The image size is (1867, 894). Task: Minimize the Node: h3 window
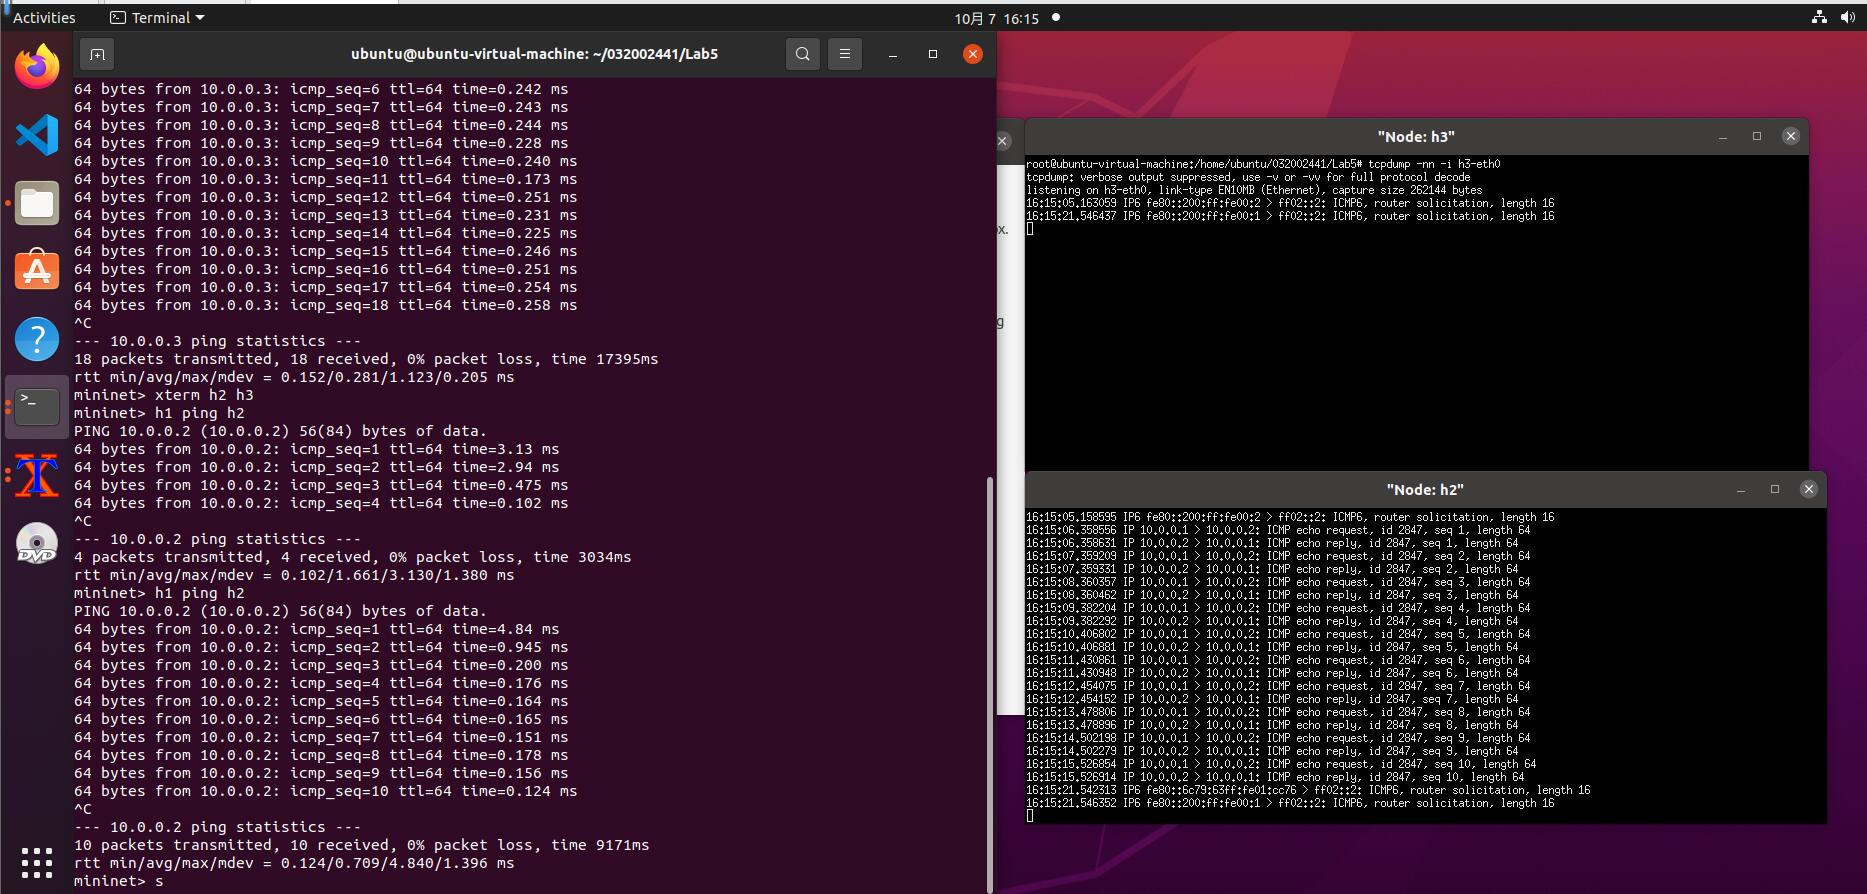[x=1723, y=136]
